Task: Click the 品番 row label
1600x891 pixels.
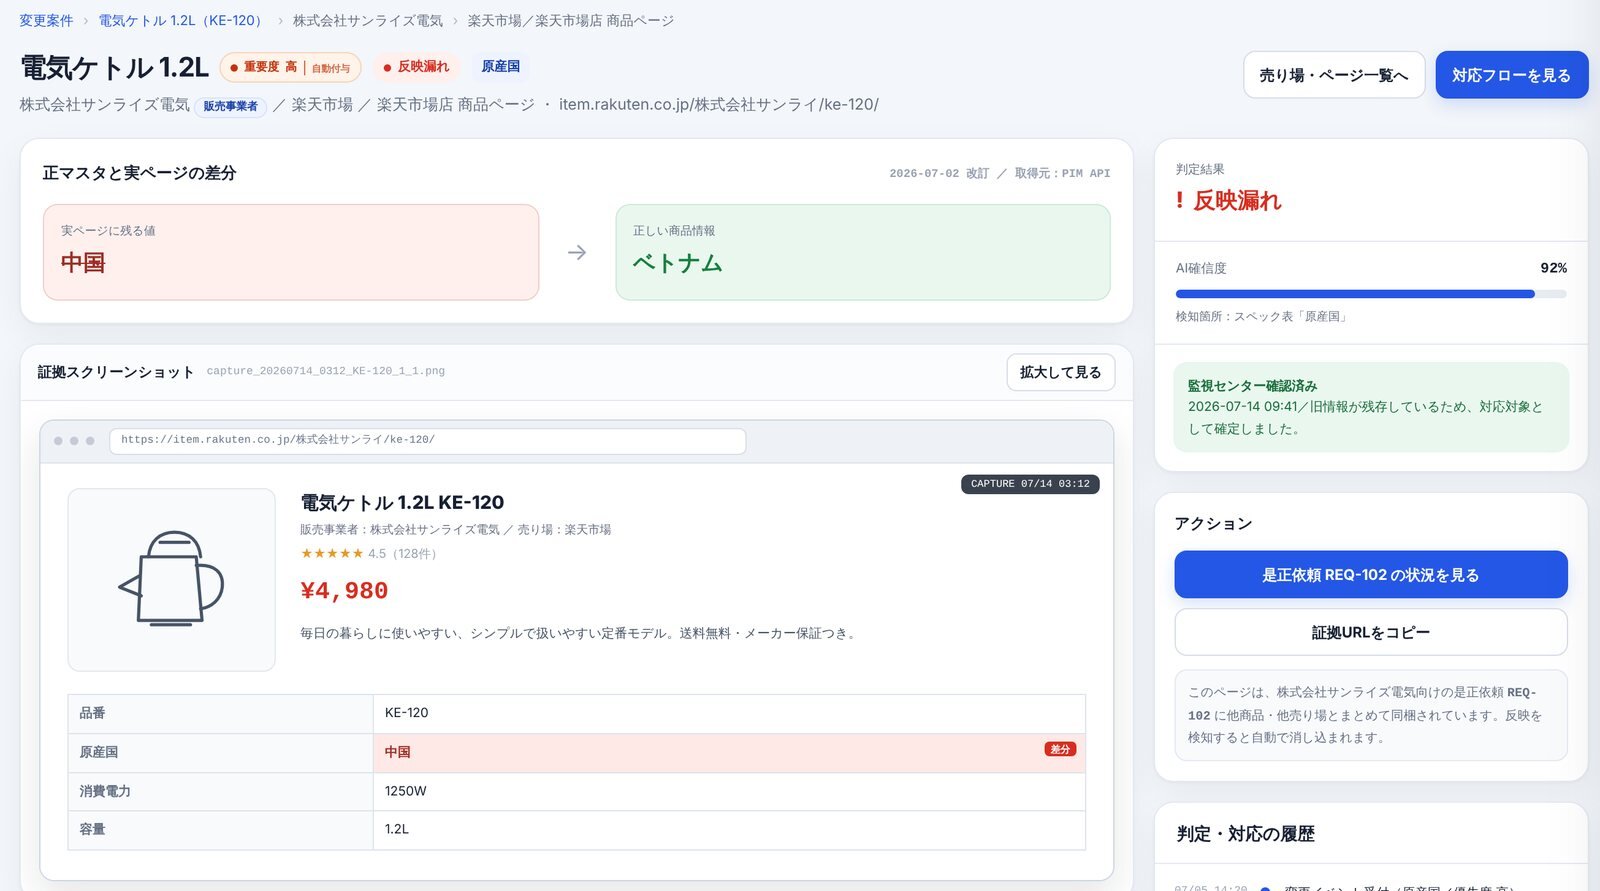Action: [x=92, y=713]
